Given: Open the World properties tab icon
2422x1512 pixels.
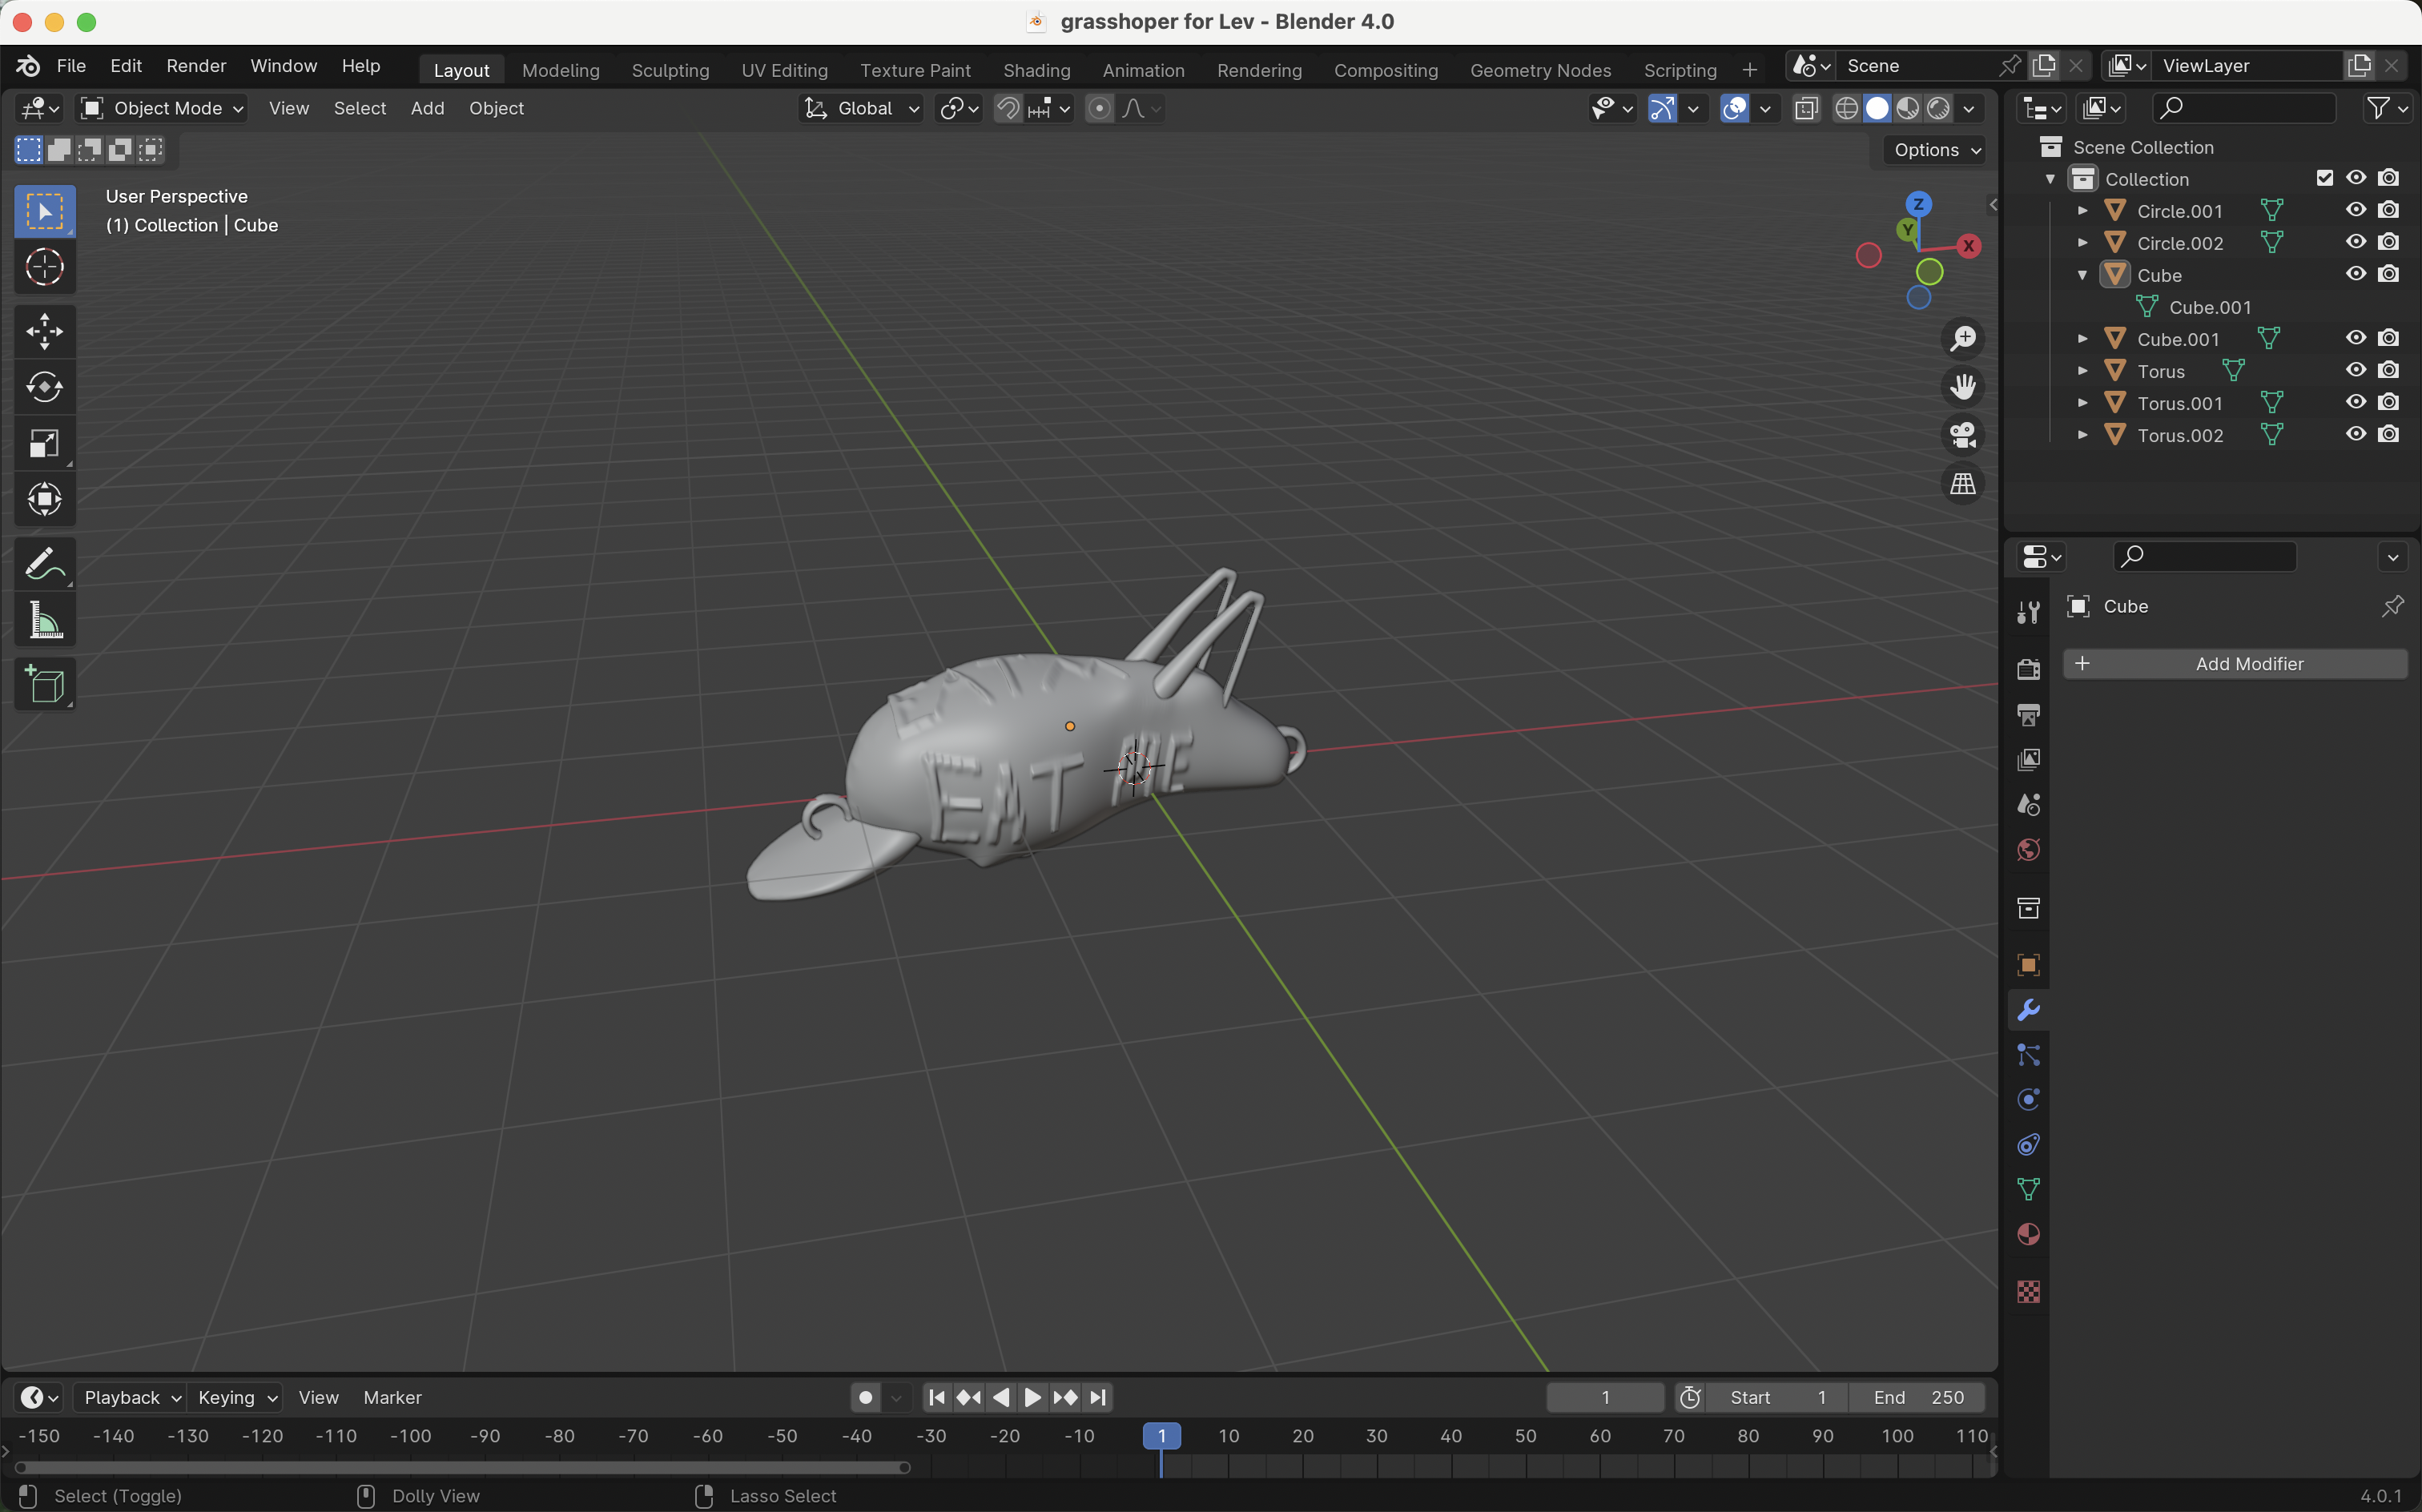Looking at the screenshot, I should pyautogui.click(x=2028, y=850).
